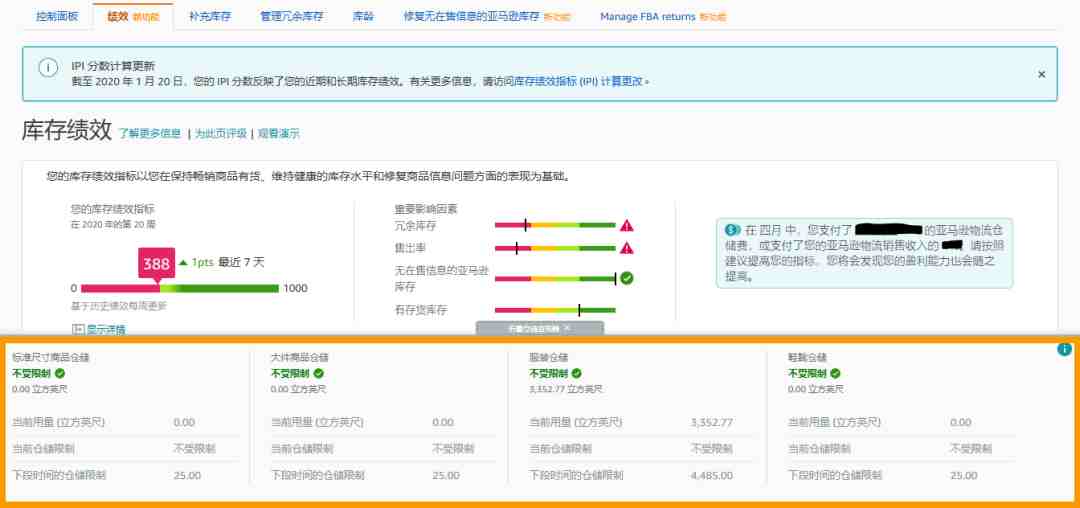Click the red warning icon beside 冗余库存

coord(627,226)
